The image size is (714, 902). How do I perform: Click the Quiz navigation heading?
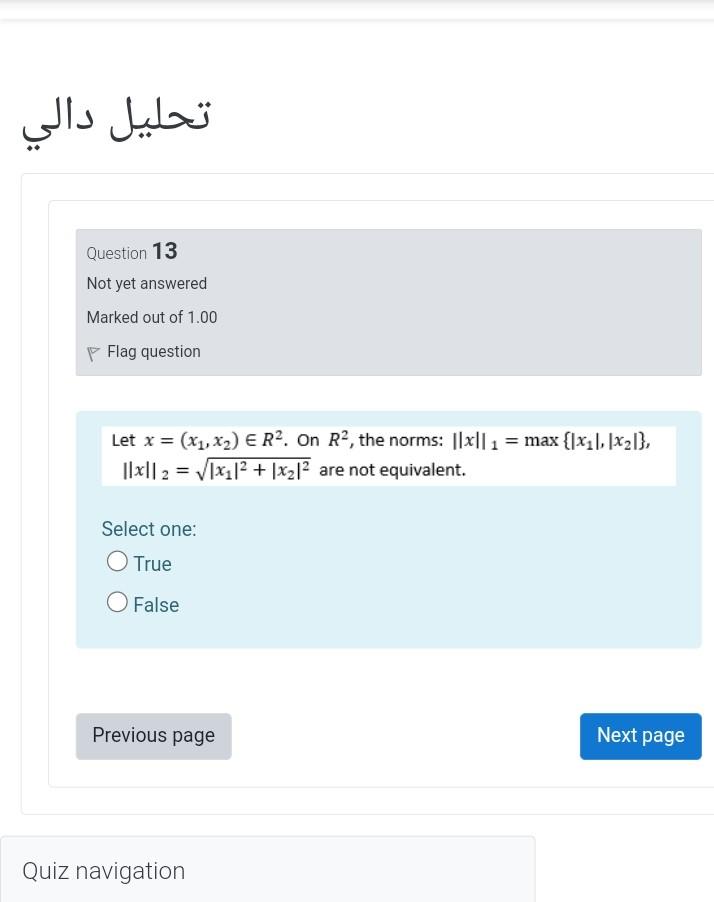pos(104,871)
